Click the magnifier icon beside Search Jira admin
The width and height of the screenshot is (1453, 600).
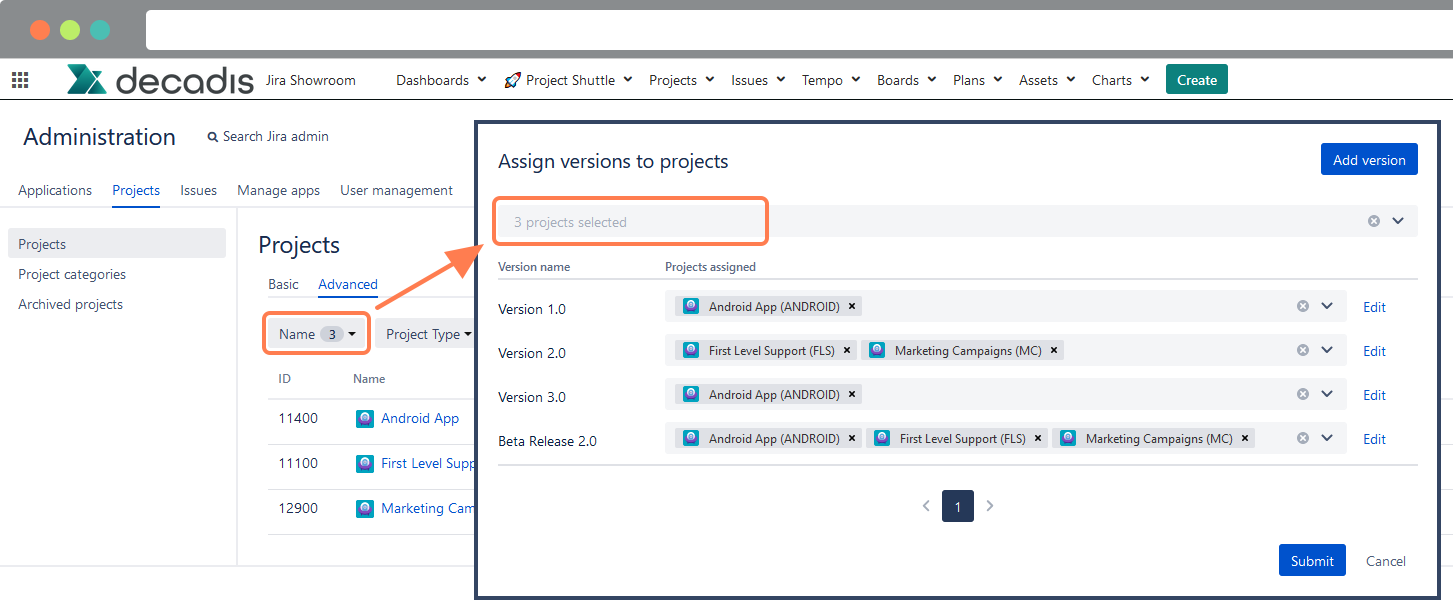211,136
